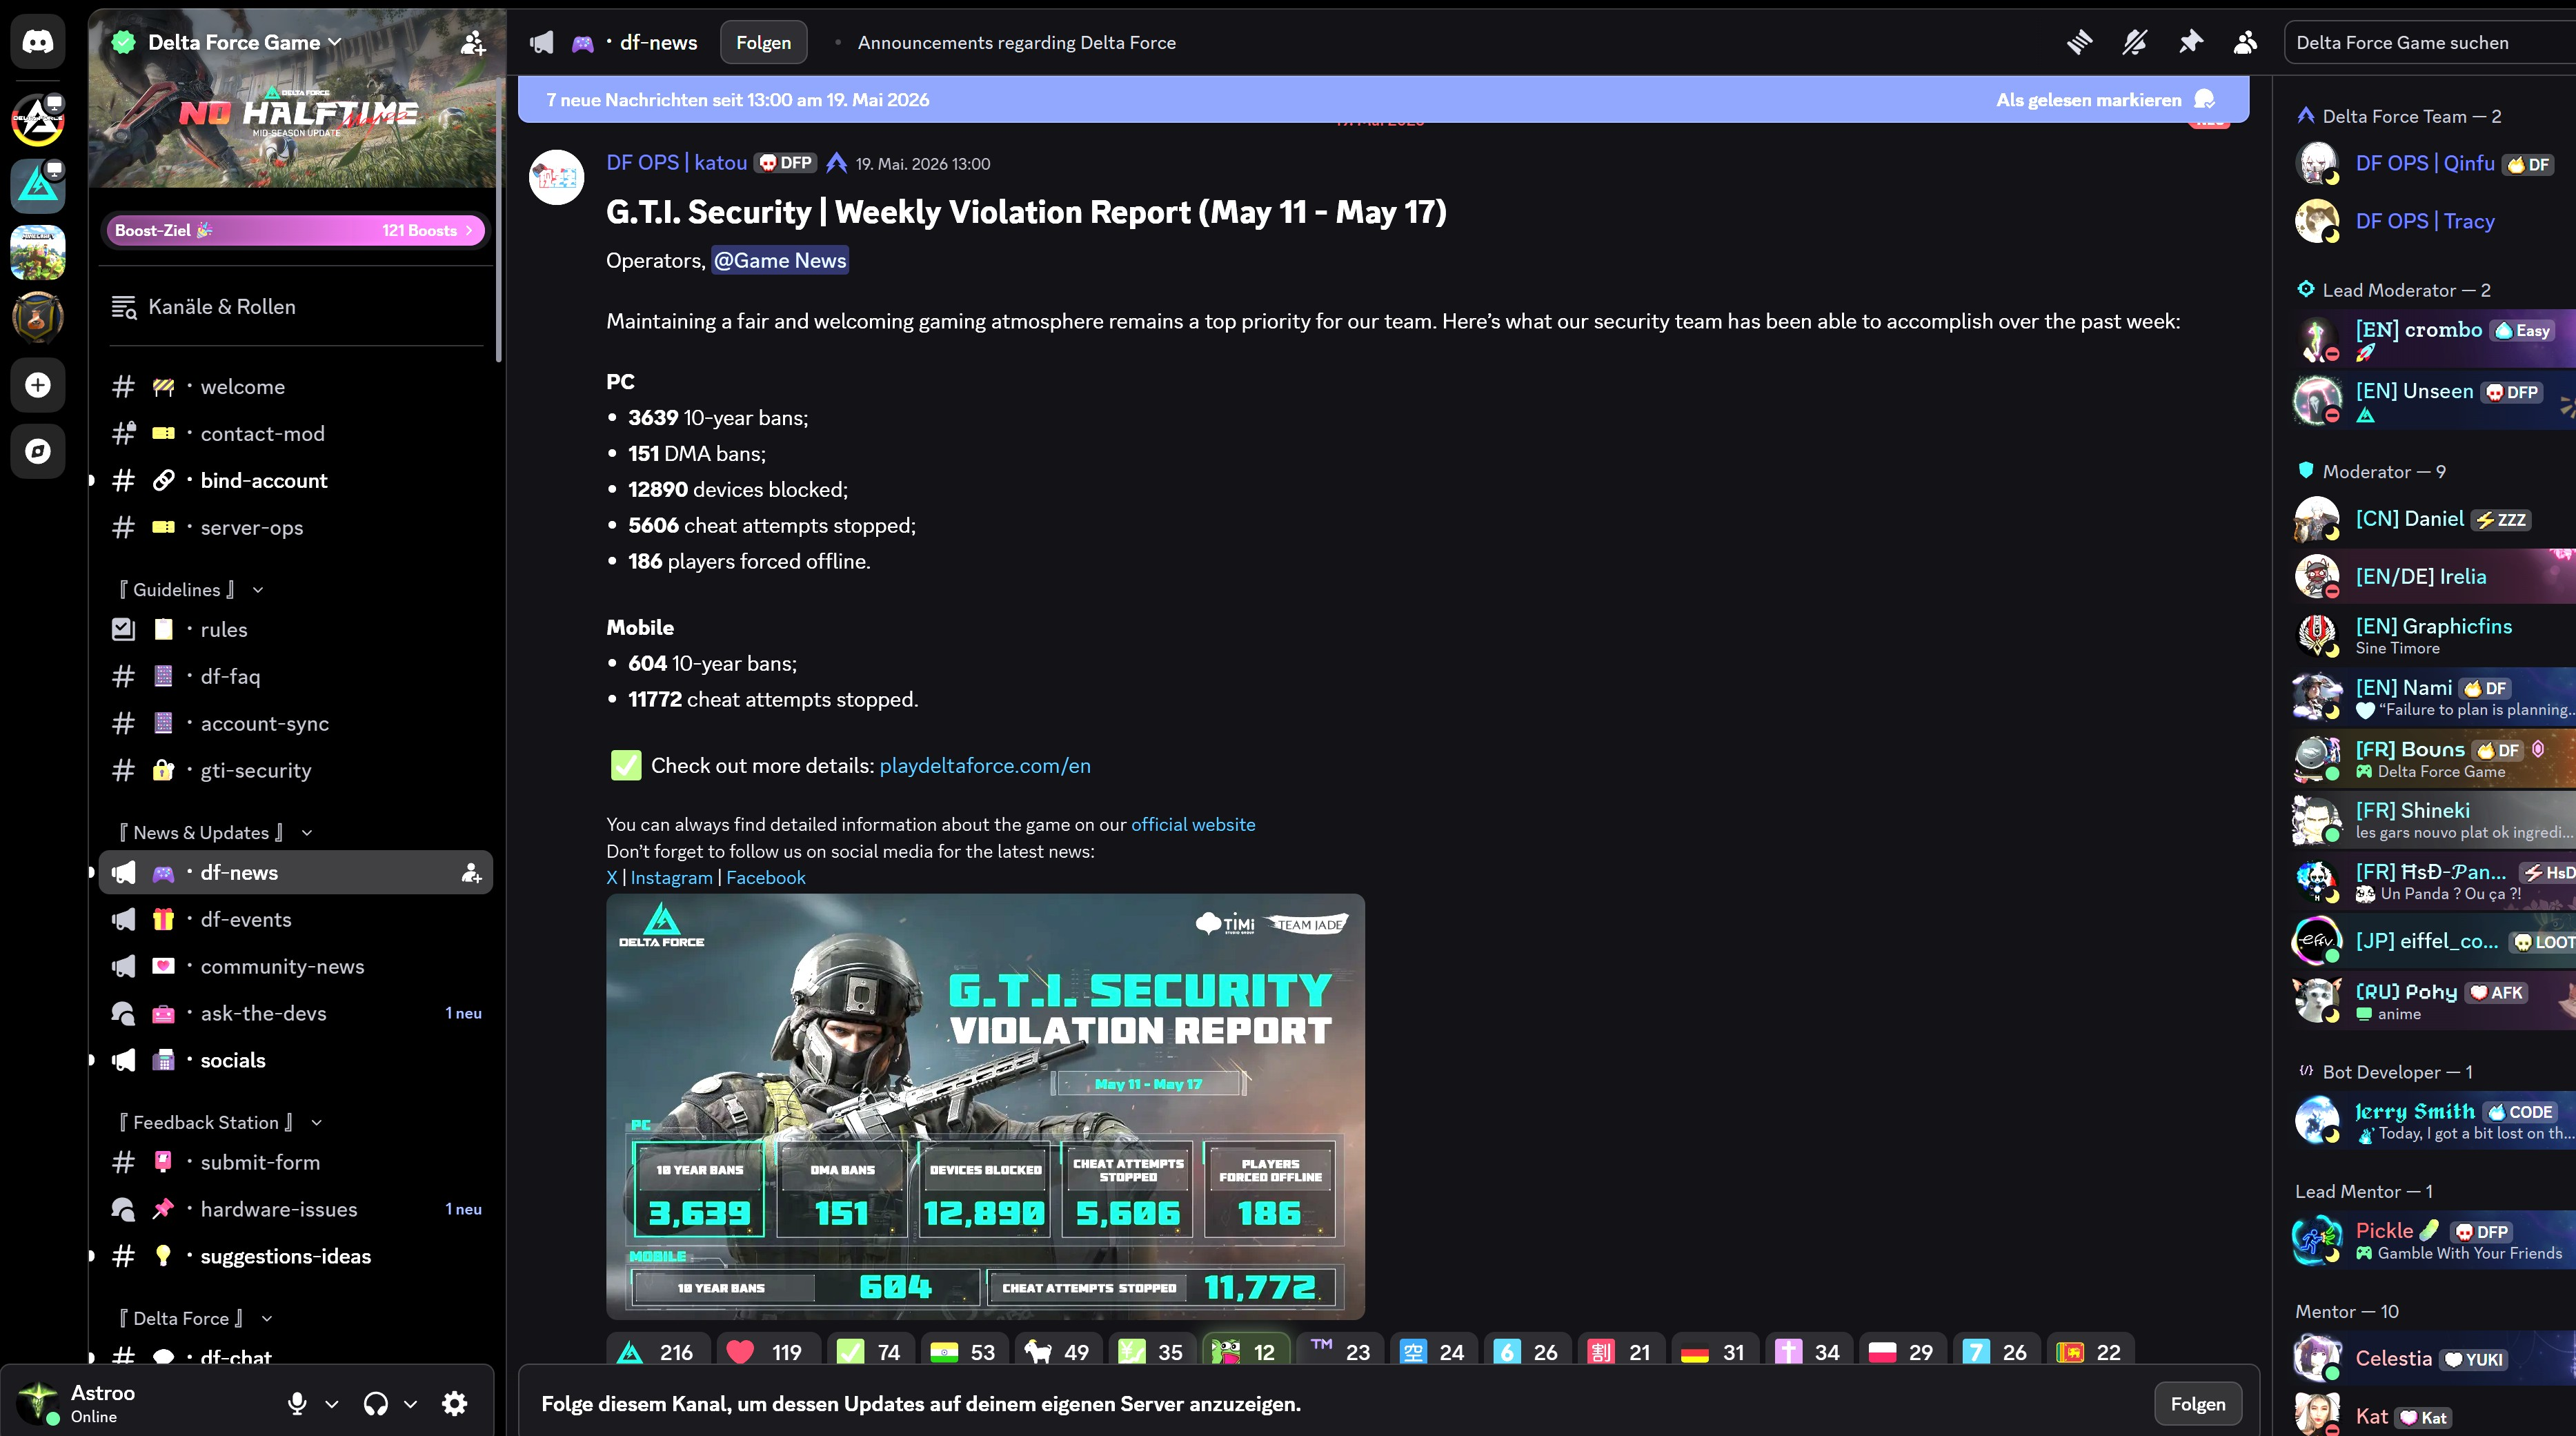Switch to df-events announcement channel
2576x1436 pixels.
click(x=297, y=920)
